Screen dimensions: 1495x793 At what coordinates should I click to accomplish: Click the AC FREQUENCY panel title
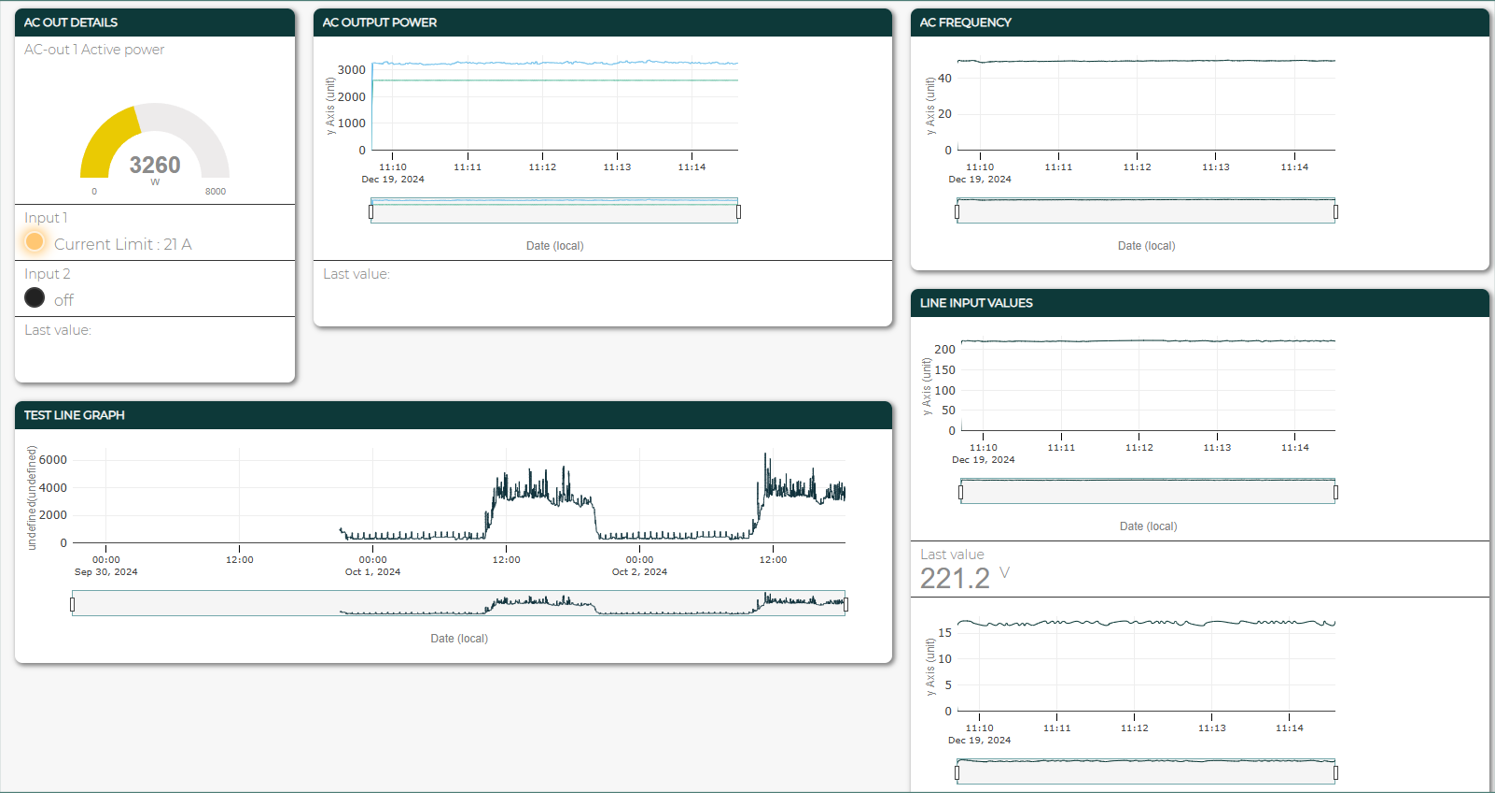click(x=965, y=22)
